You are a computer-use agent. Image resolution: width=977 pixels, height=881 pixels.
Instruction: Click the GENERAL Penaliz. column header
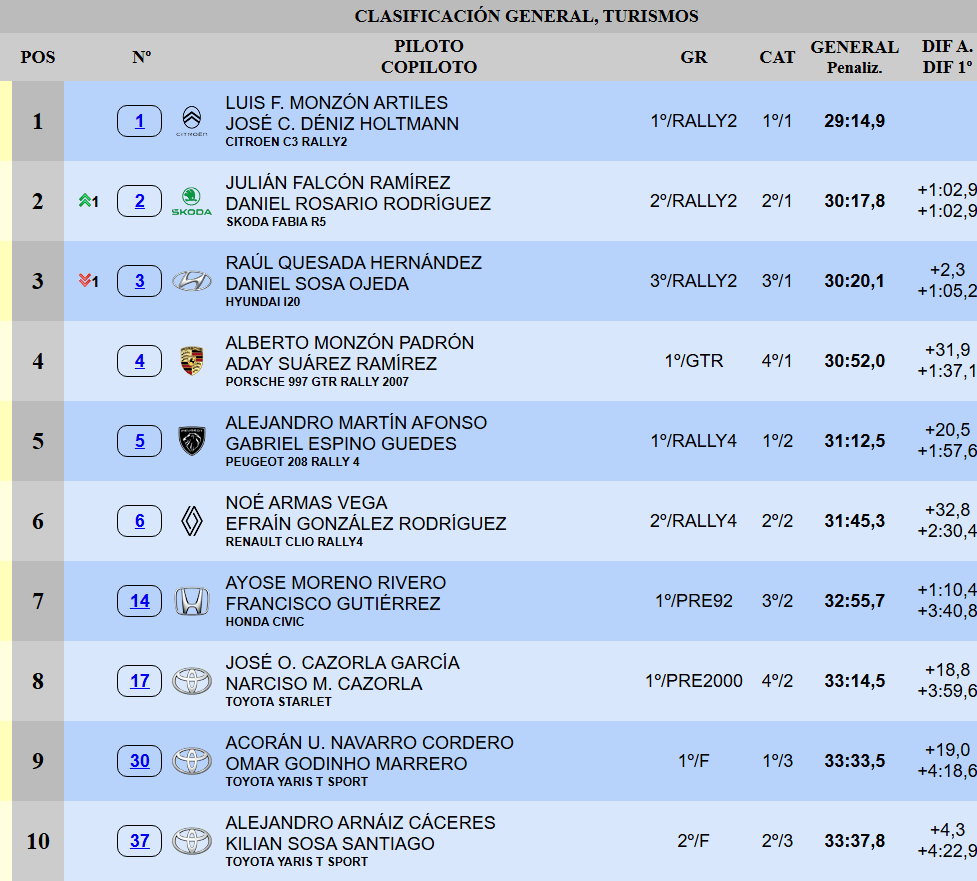click(x=854, y=57)
